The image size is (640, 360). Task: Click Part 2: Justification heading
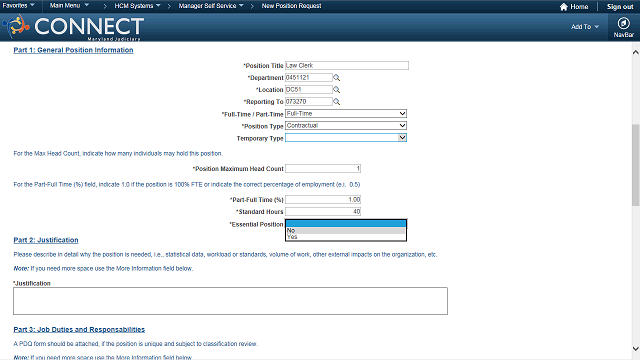46,240
